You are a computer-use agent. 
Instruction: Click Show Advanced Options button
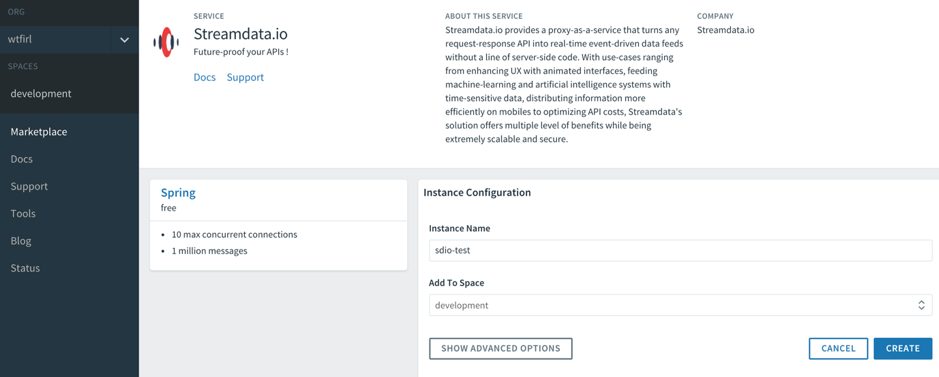pyautogui.click(x=501, y=348)
